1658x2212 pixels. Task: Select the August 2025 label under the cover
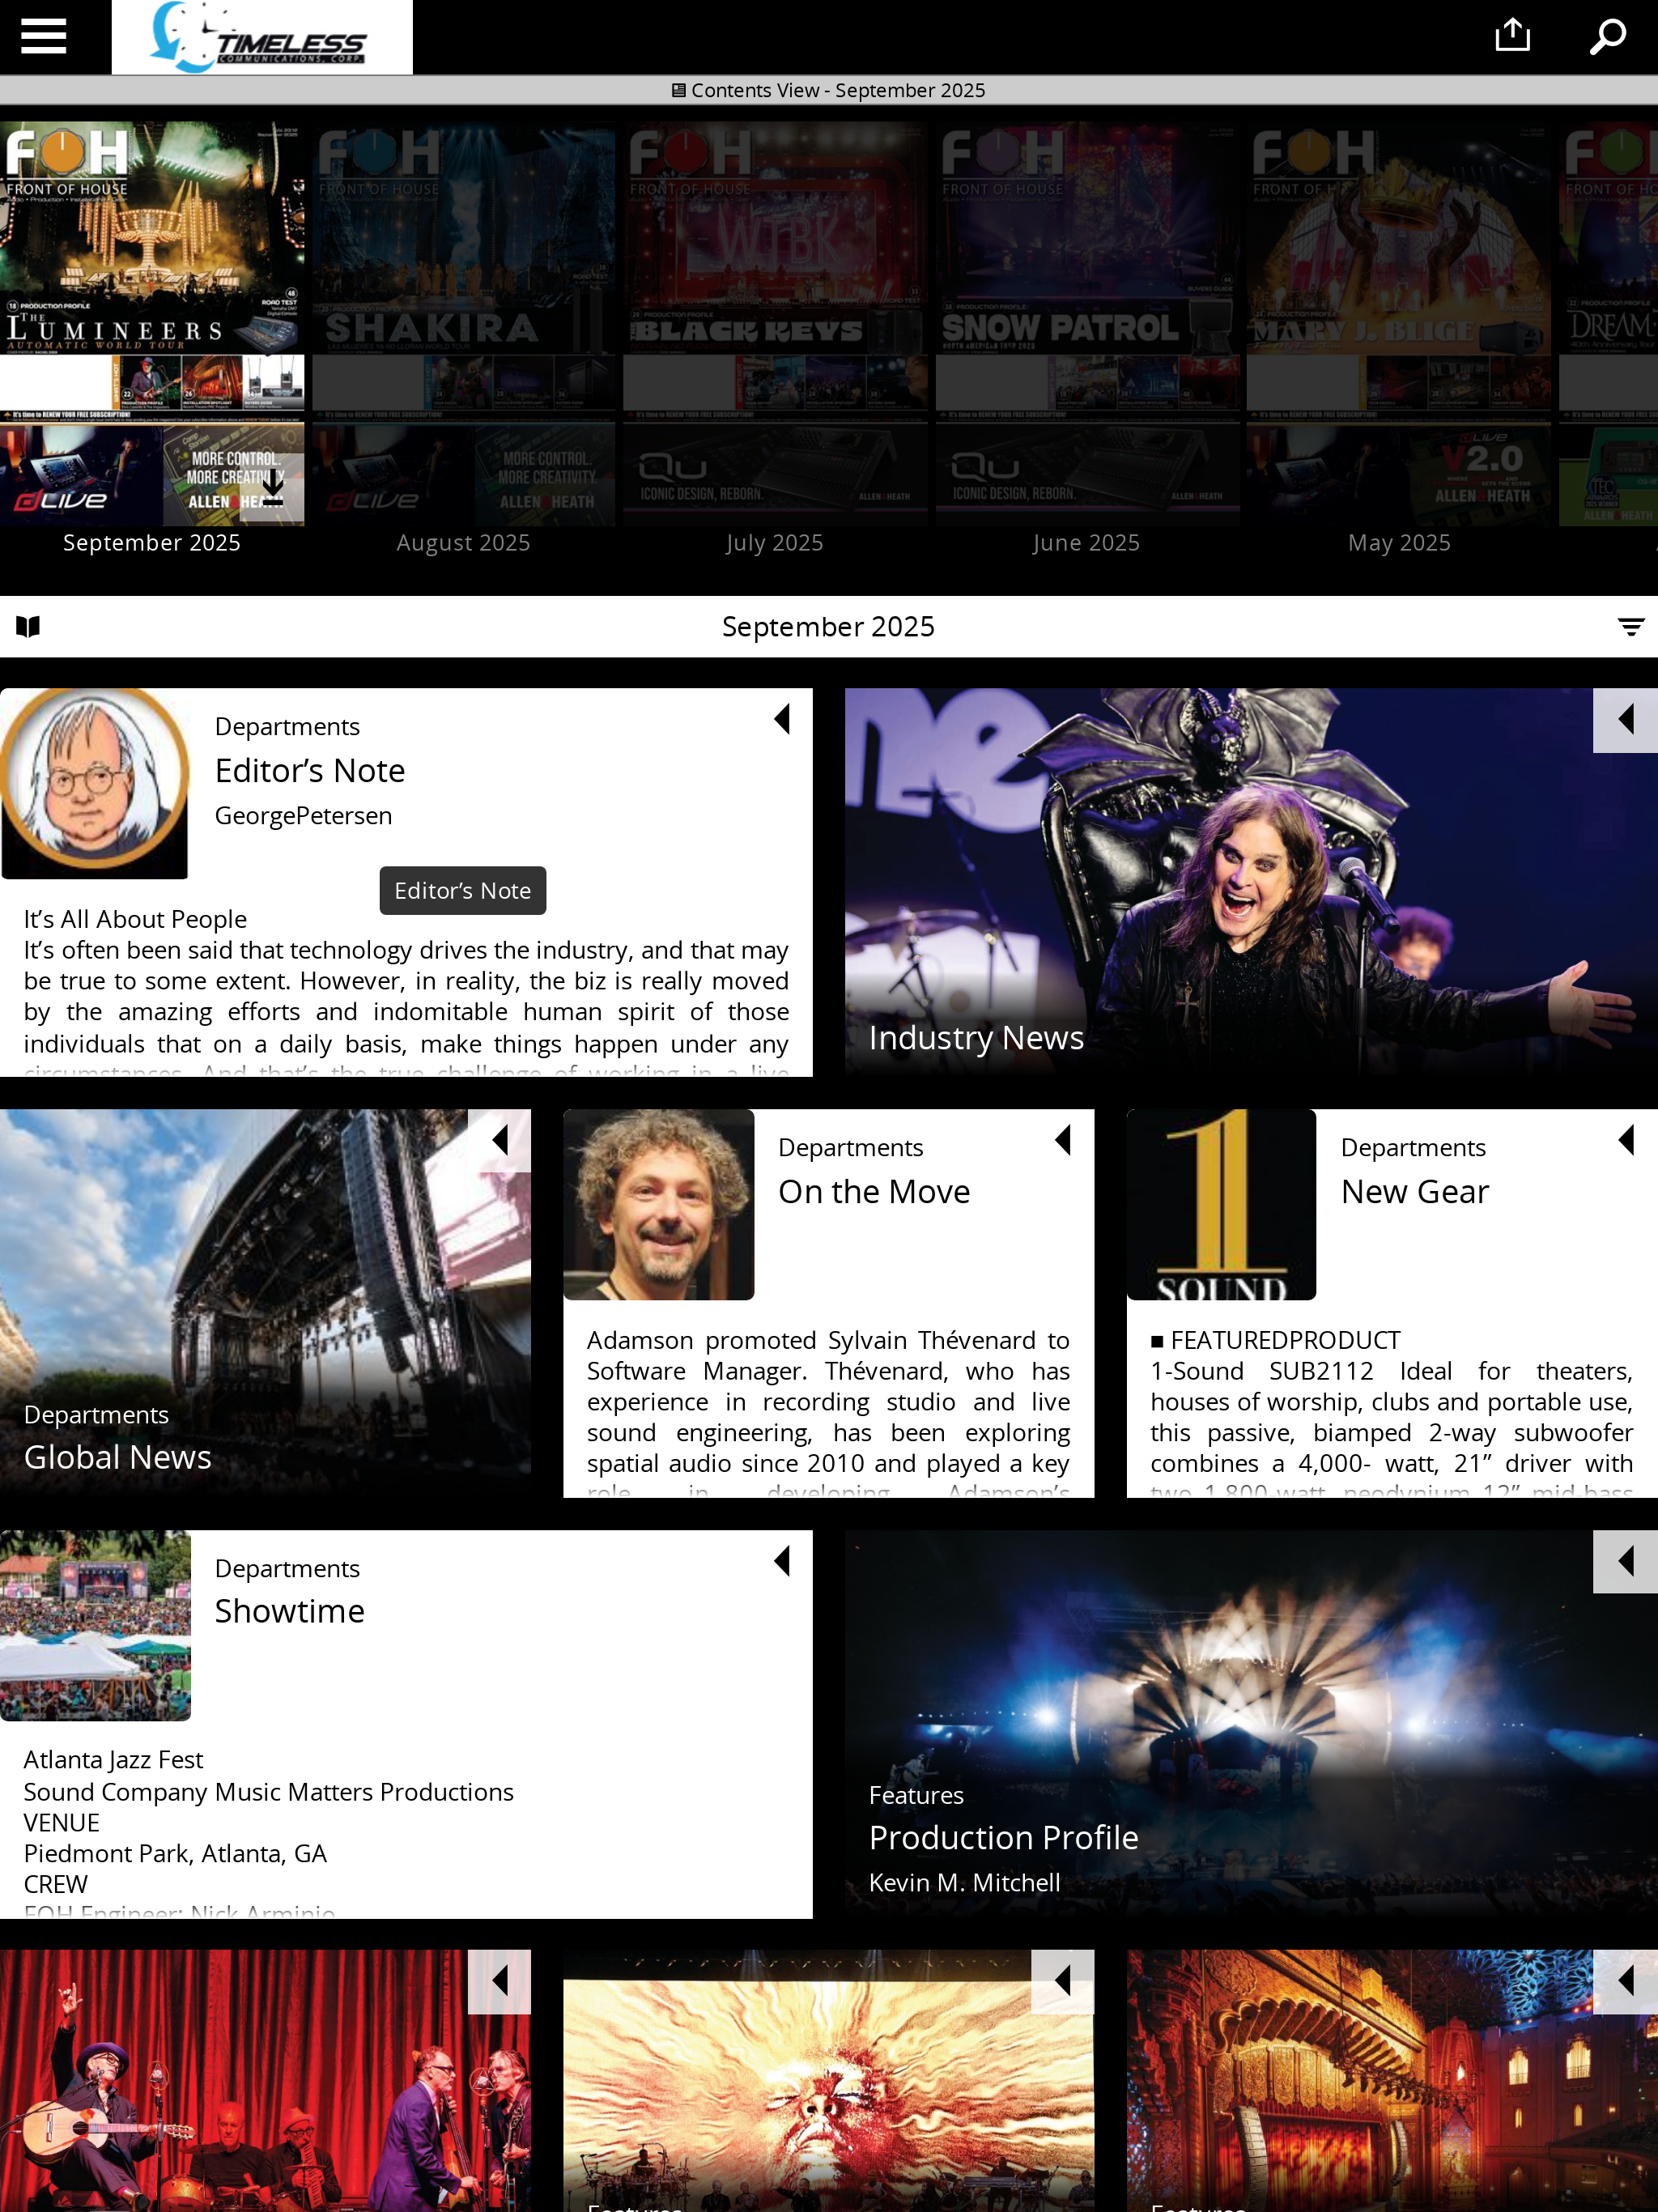[x=463, y=543]
